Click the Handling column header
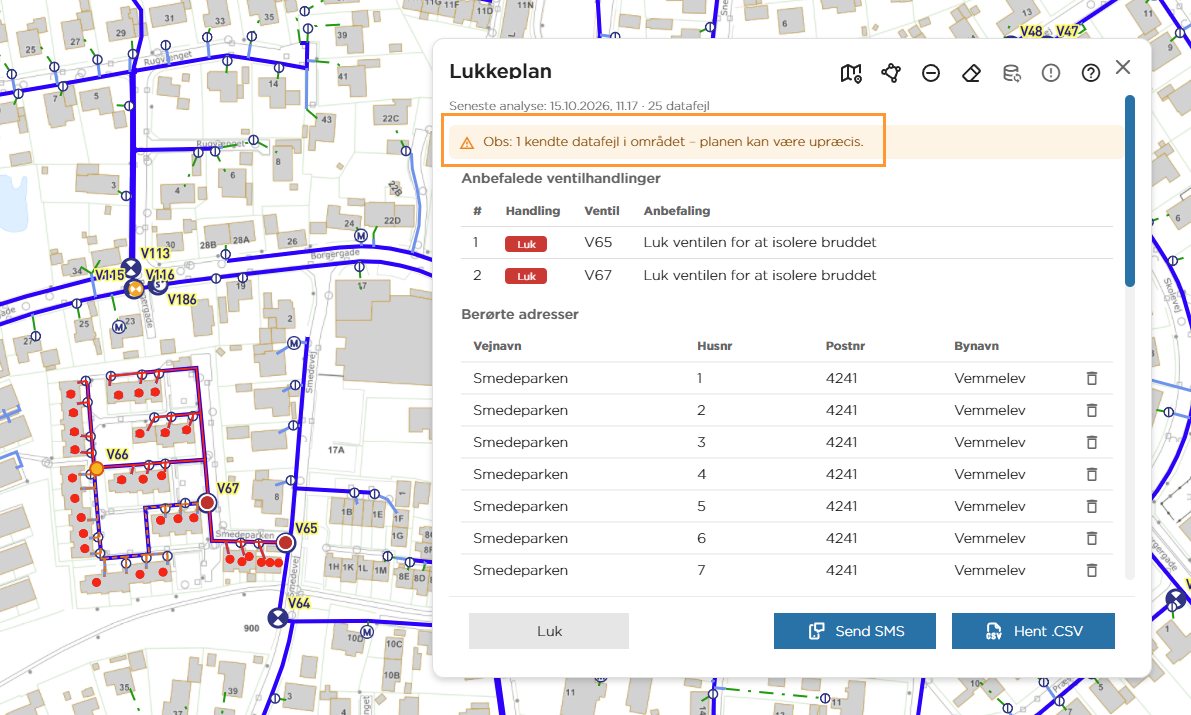1191x715 pixels. [x=532, y=210]
